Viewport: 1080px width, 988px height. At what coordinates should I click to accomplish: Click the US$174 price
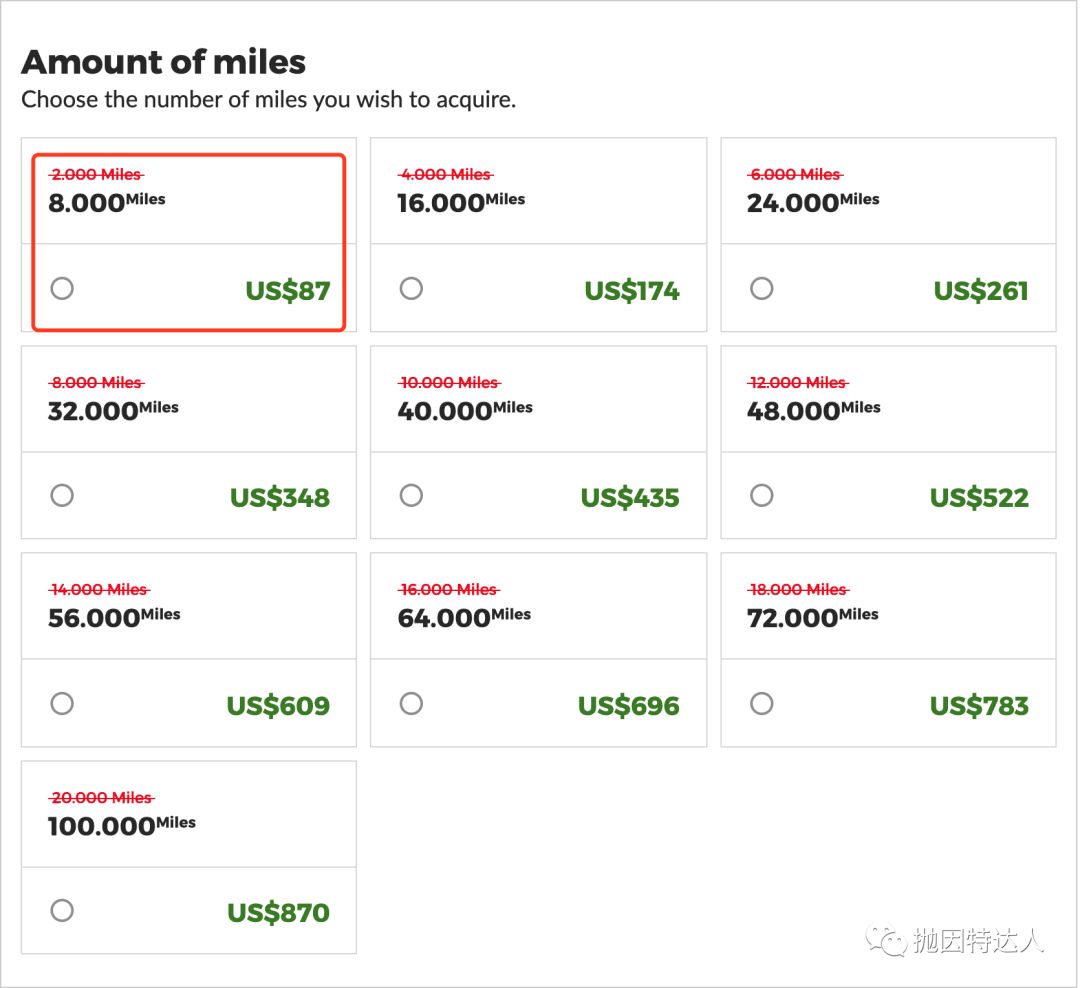(x=632, y=291)
